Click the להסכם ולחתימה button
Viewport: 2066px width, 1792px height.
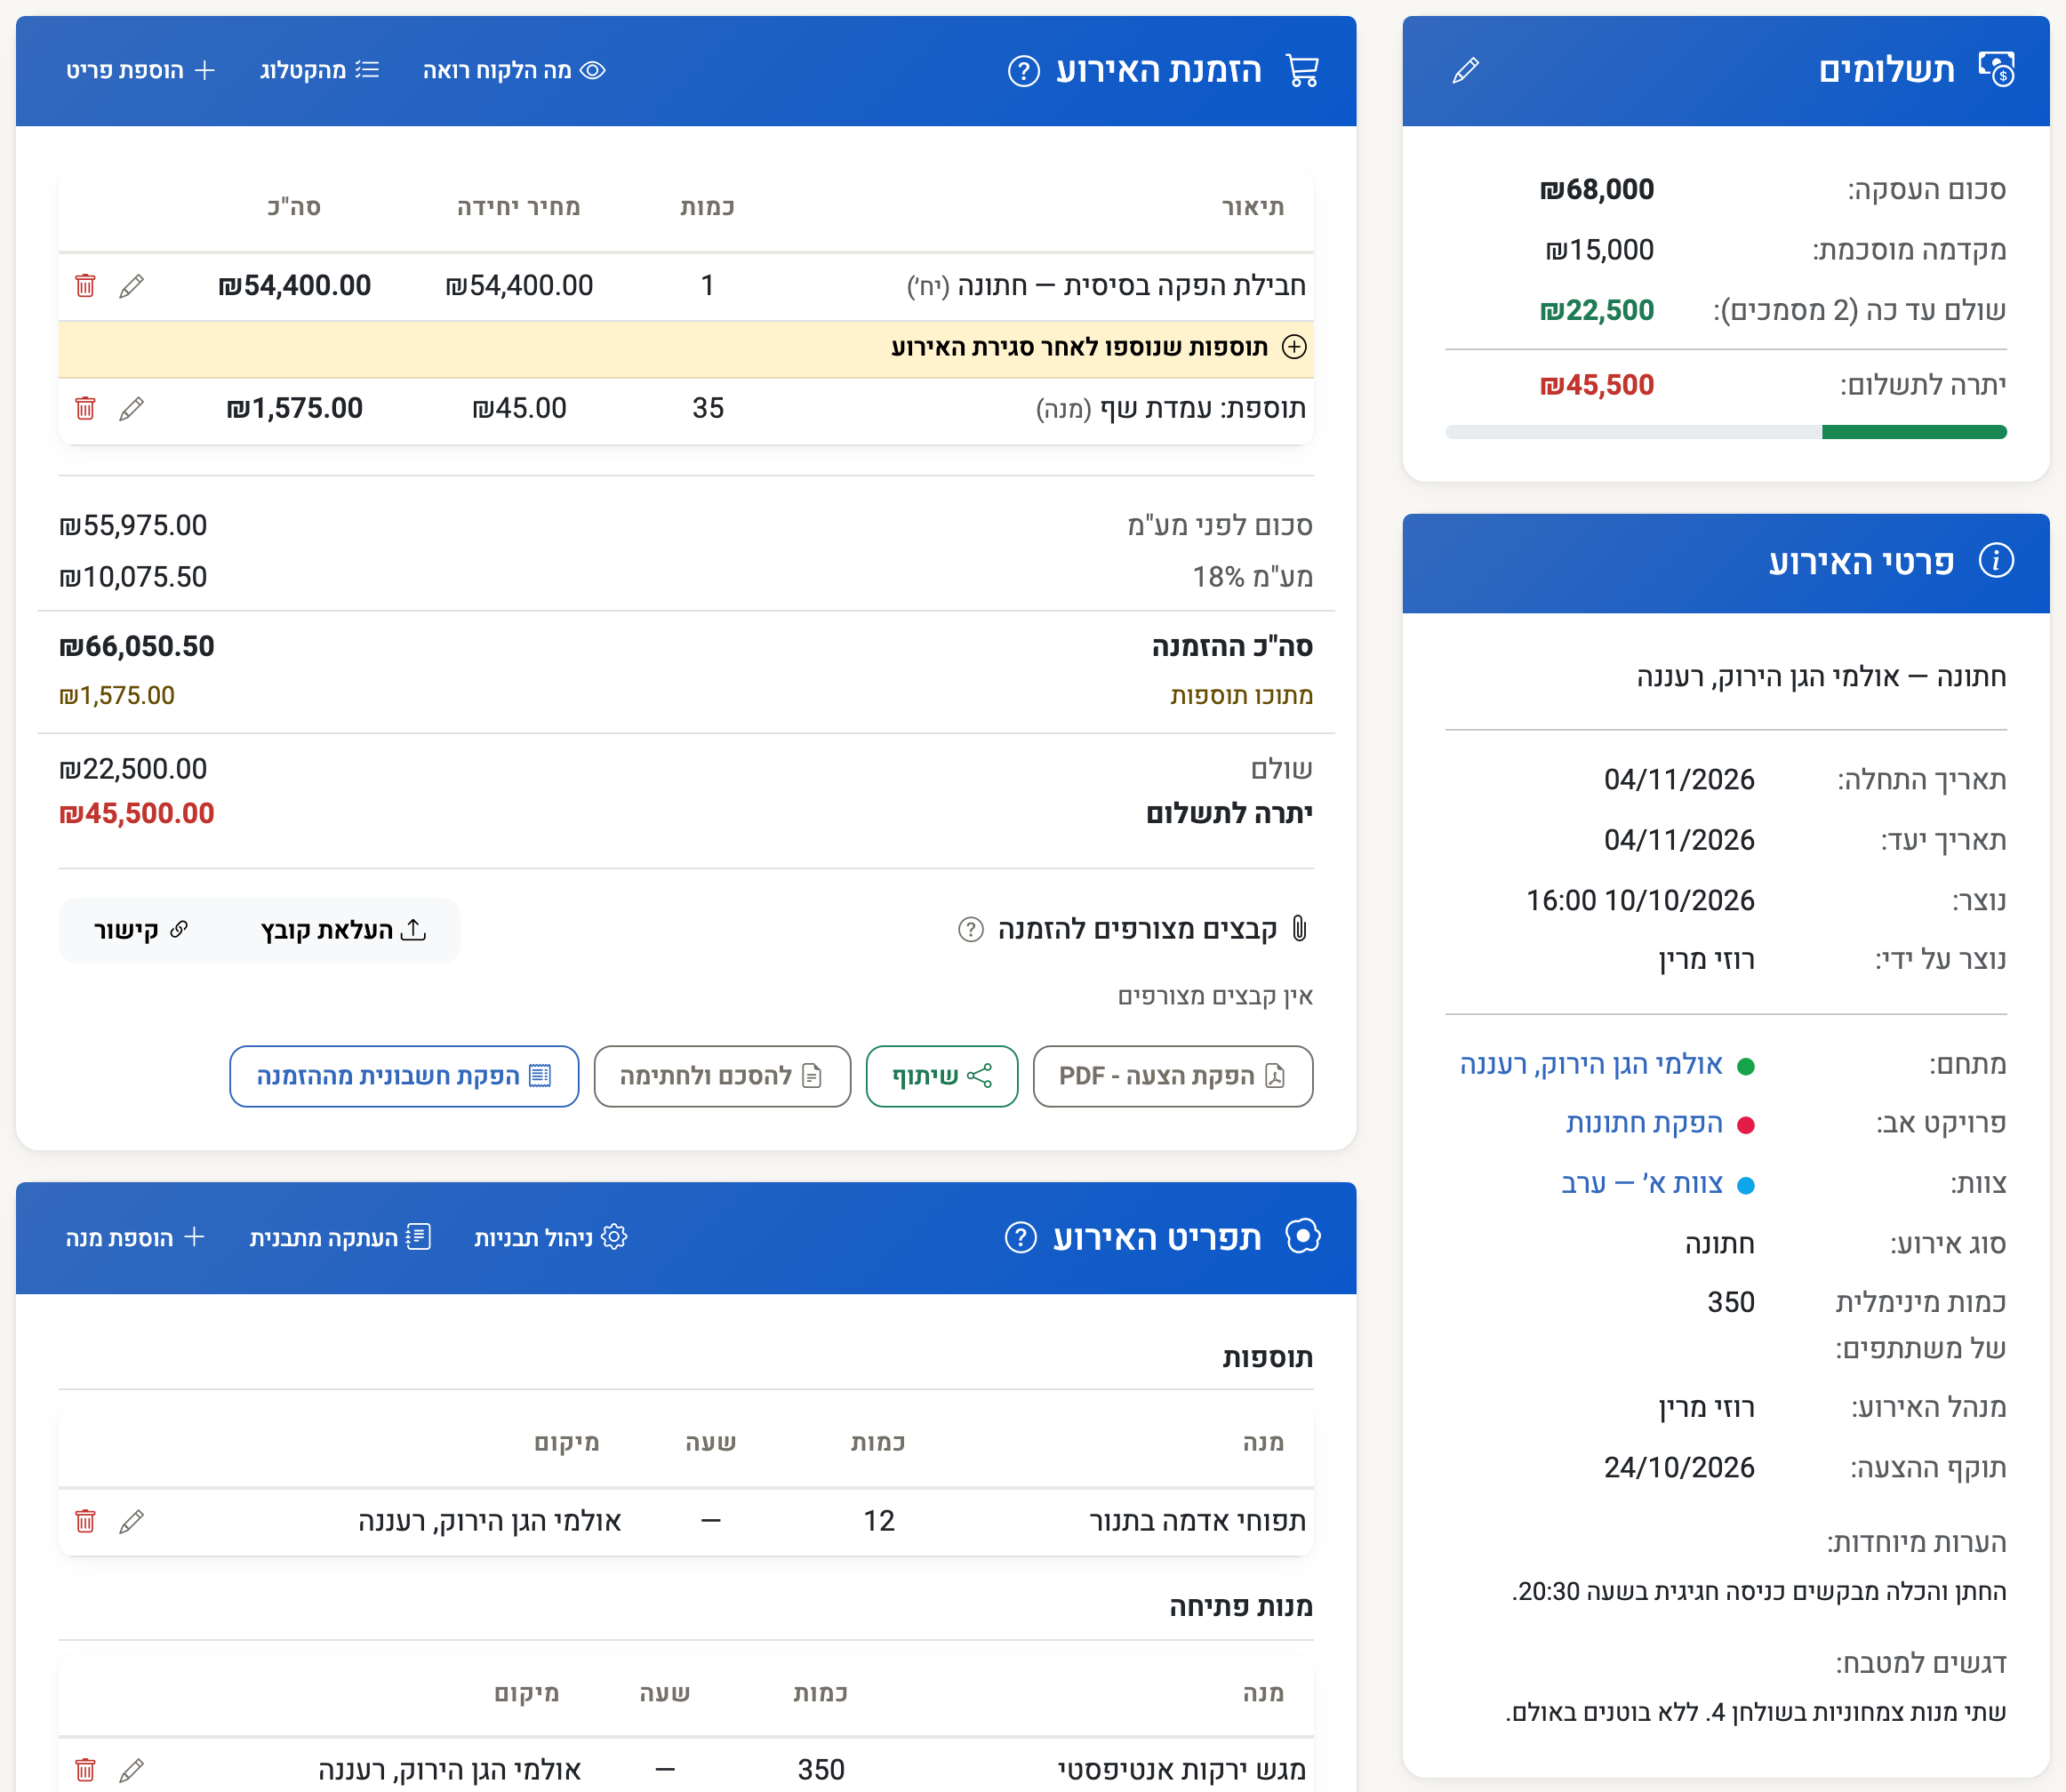coord(721,1076)
